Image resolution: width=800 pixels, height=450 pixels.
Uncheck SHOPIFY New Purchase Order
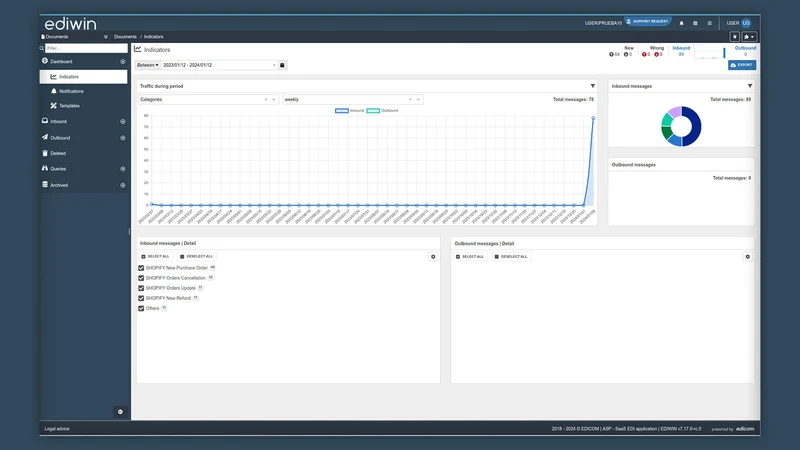point(141,268)
